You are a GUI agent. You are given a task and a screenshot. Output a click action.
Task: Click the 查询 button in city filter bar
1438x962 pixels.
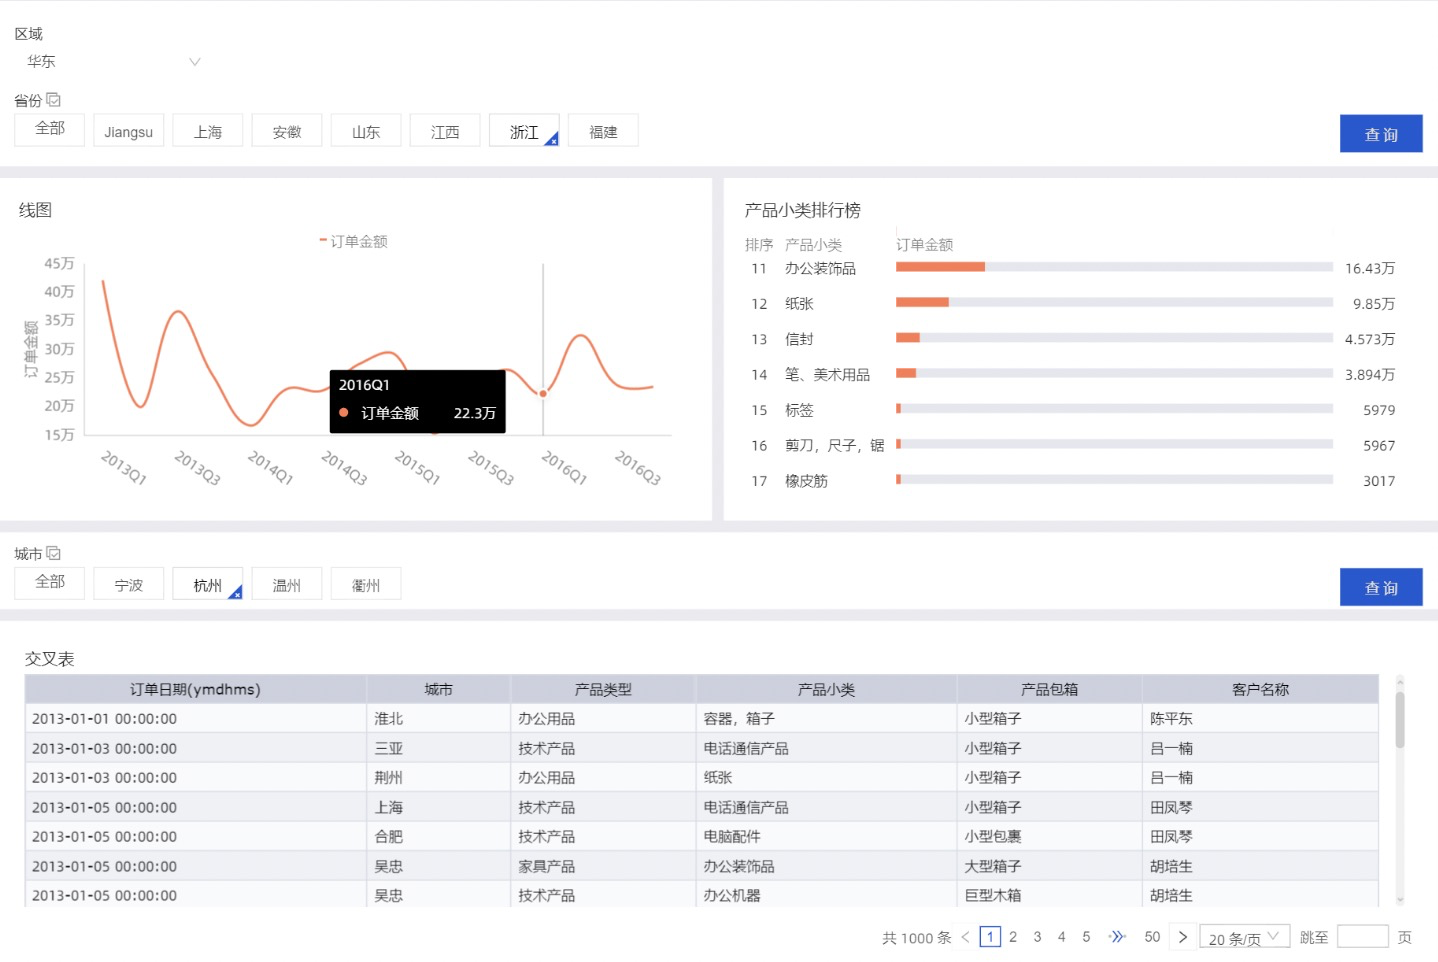(1380, 588)
